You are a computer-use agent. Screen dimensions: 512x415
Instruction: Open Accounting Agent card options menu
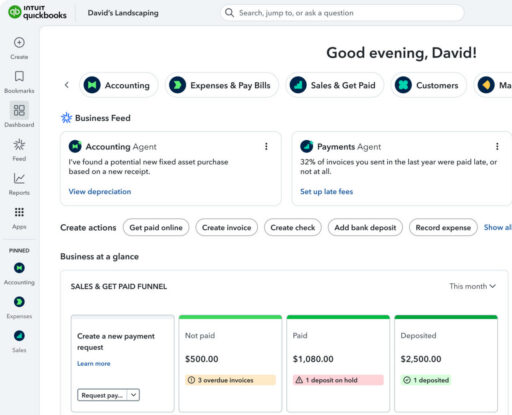click(266, 146)
